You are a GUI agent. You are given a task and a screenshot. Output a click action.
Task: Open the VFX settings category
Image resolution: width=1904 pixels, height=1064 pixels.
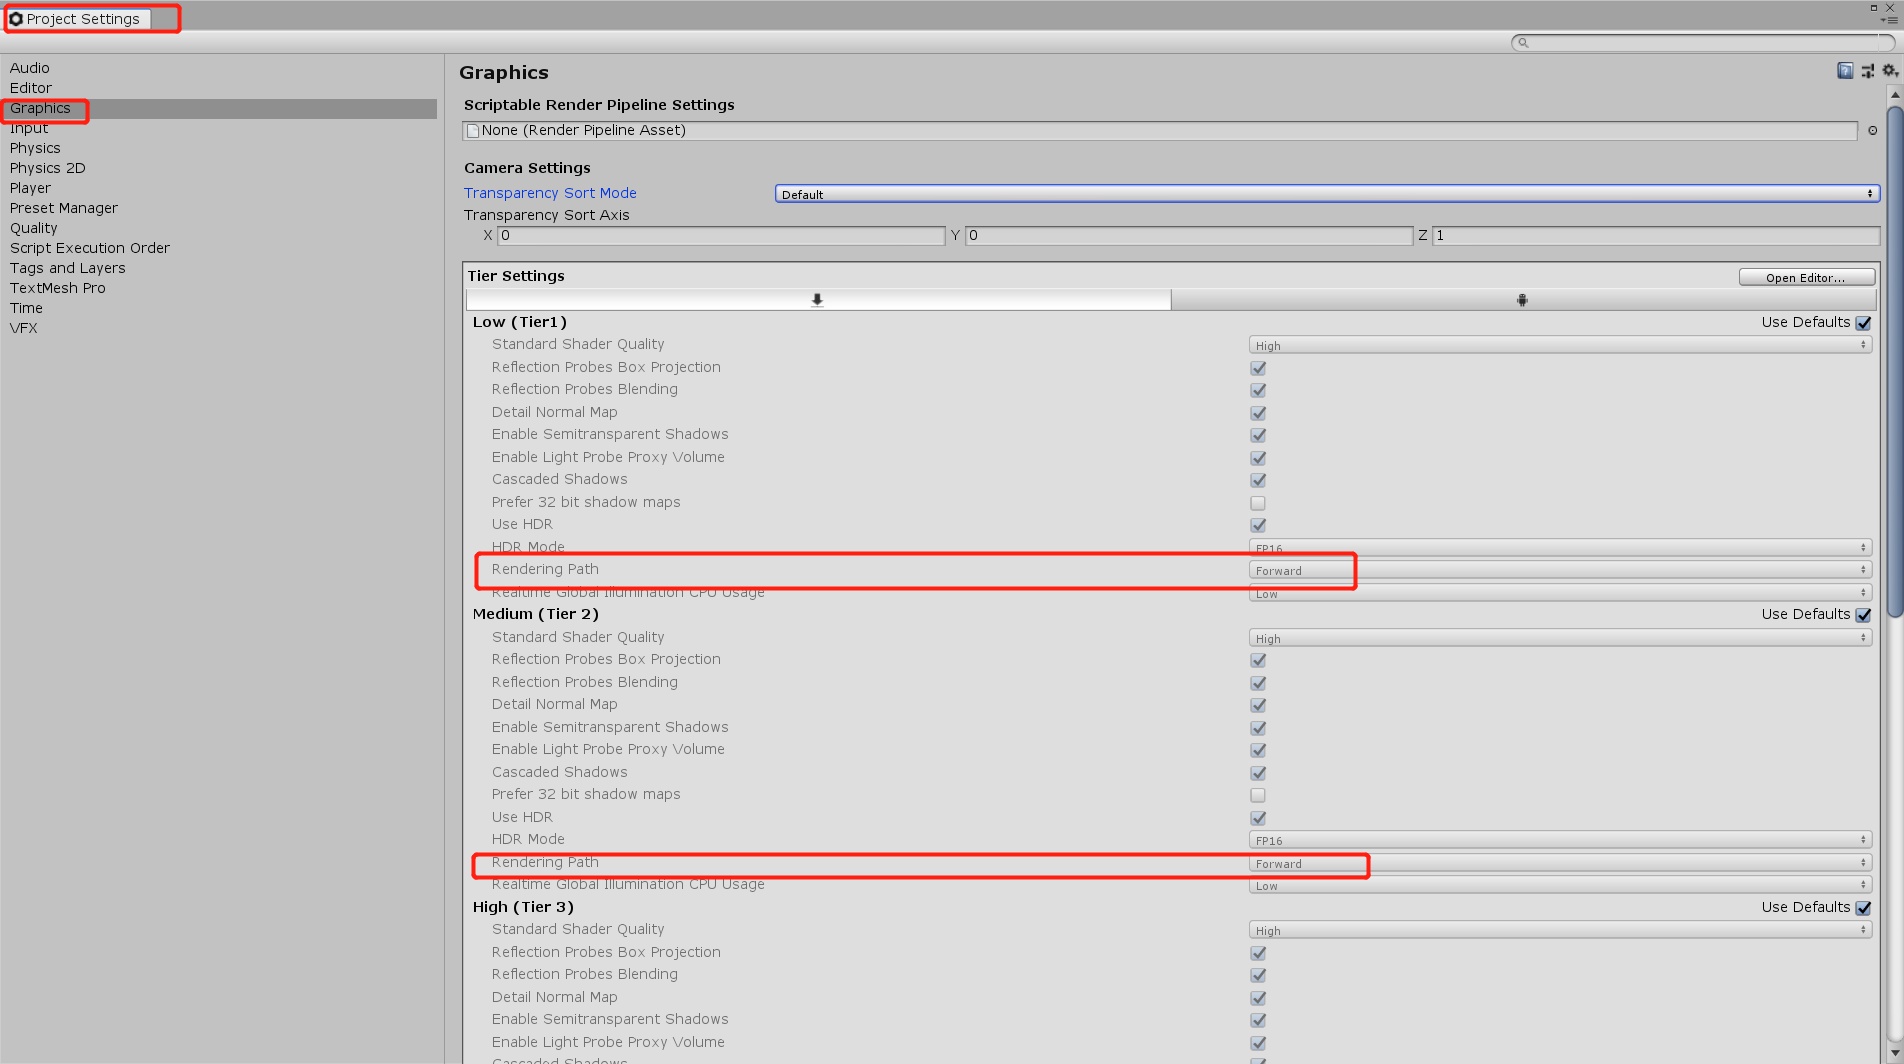tap(24, 328)
